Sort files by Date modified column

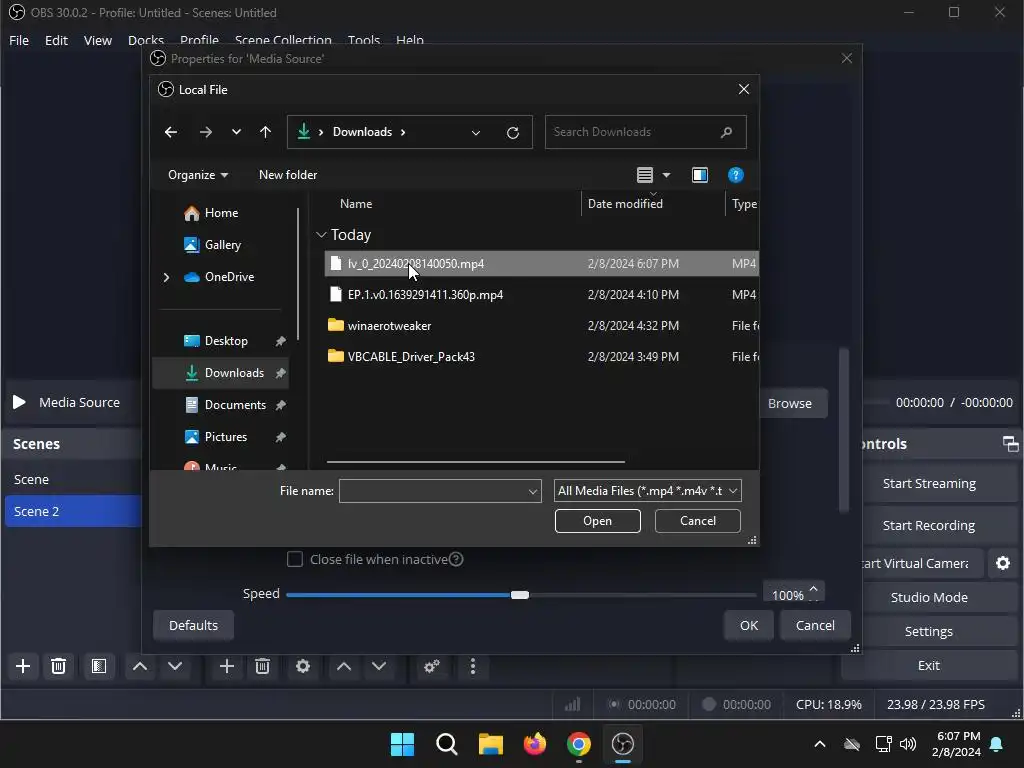tap(625, 204)
